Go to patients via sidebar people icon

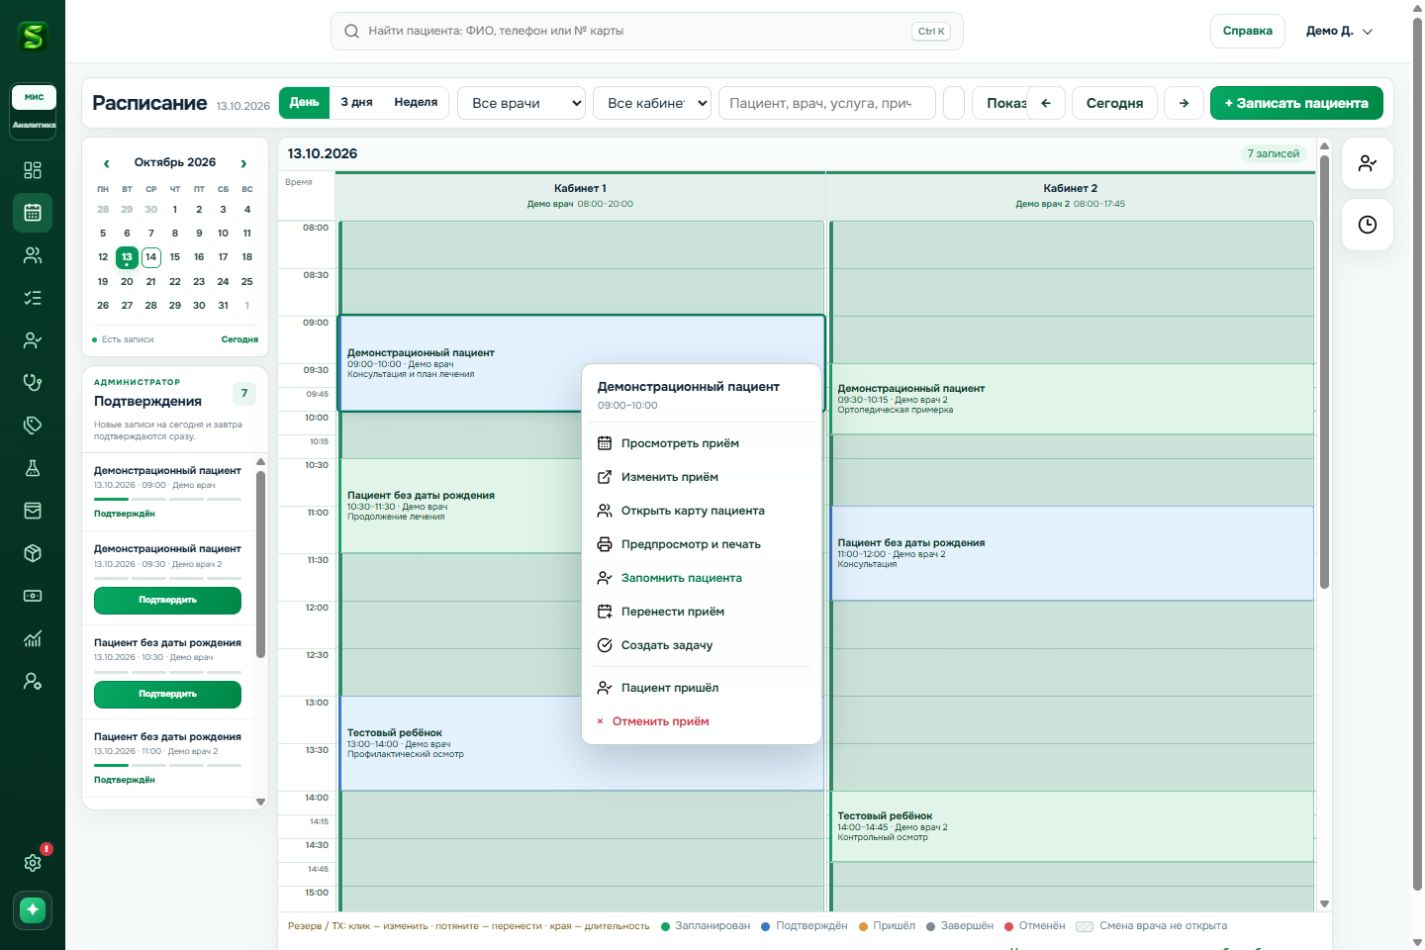(x=33, y=255)
